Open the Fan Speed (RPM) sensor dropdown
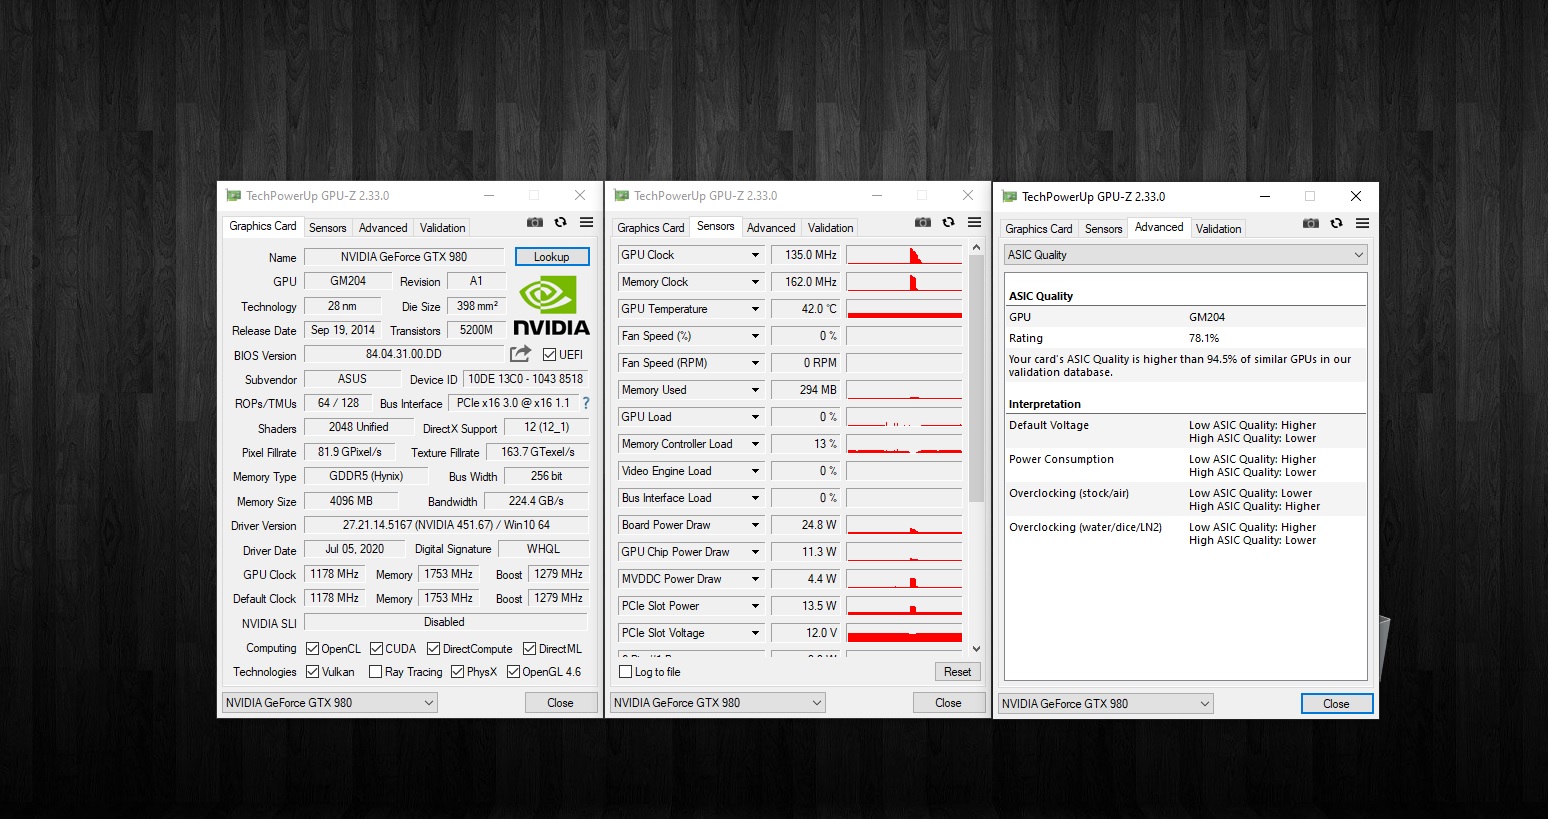 pyautogui.click(x=755, y=363)
